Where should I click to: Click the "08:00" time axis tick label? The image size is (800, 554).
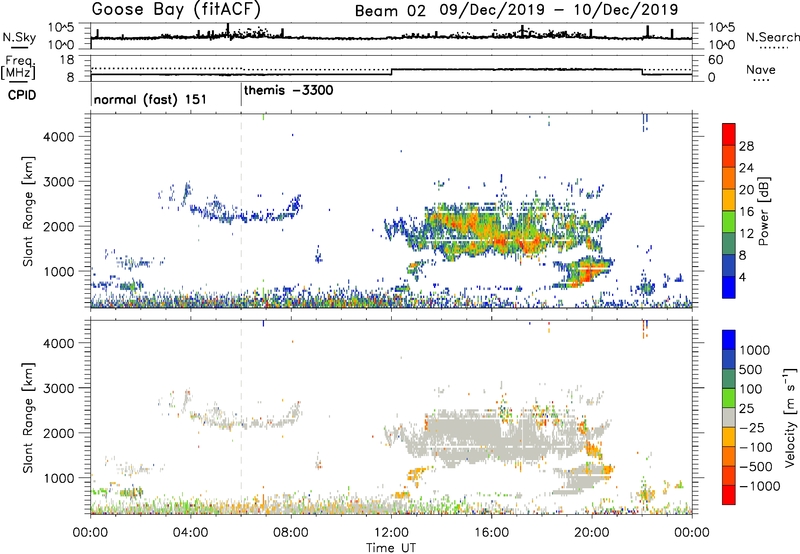[x=291, y=533]
